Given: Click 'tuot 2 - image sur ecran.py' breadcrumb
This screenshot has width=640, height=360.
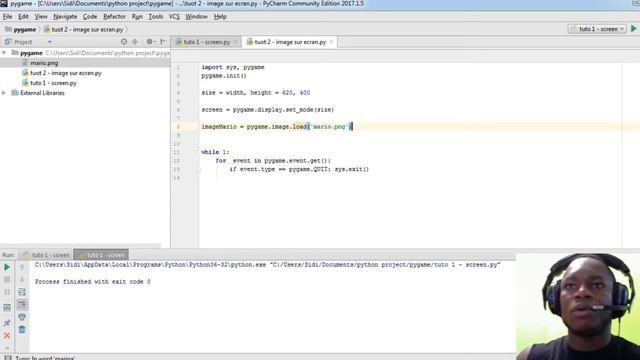Looking at the screenshot, I should click(84, 29).
